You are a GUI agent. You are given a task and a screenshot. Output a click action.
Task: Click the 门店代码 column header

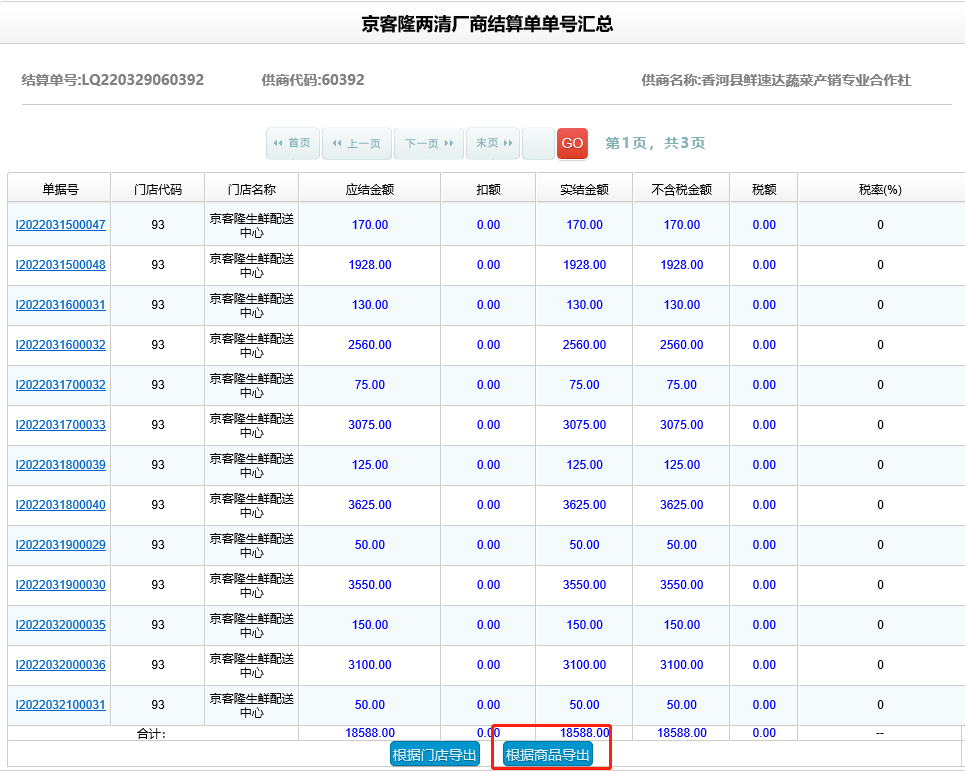[x=158, y=190]
